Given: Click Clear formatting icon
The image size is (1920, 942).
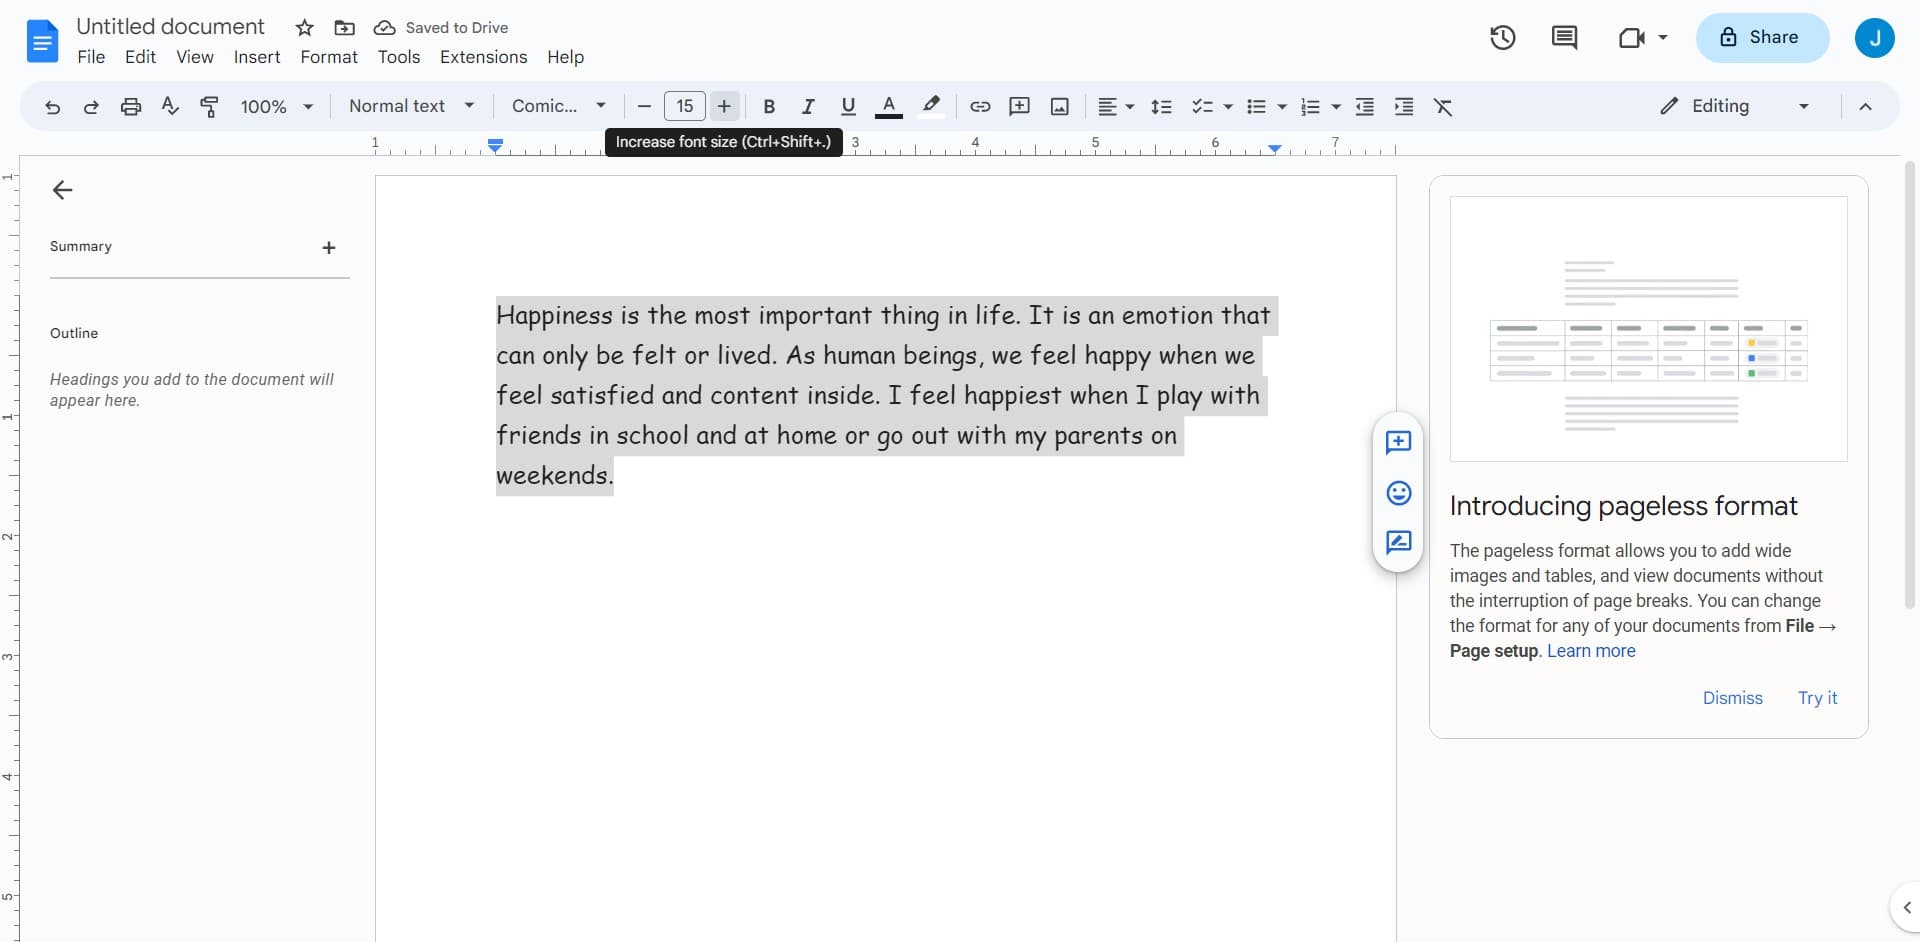Looking at the screenshot, I should 1443,107.
